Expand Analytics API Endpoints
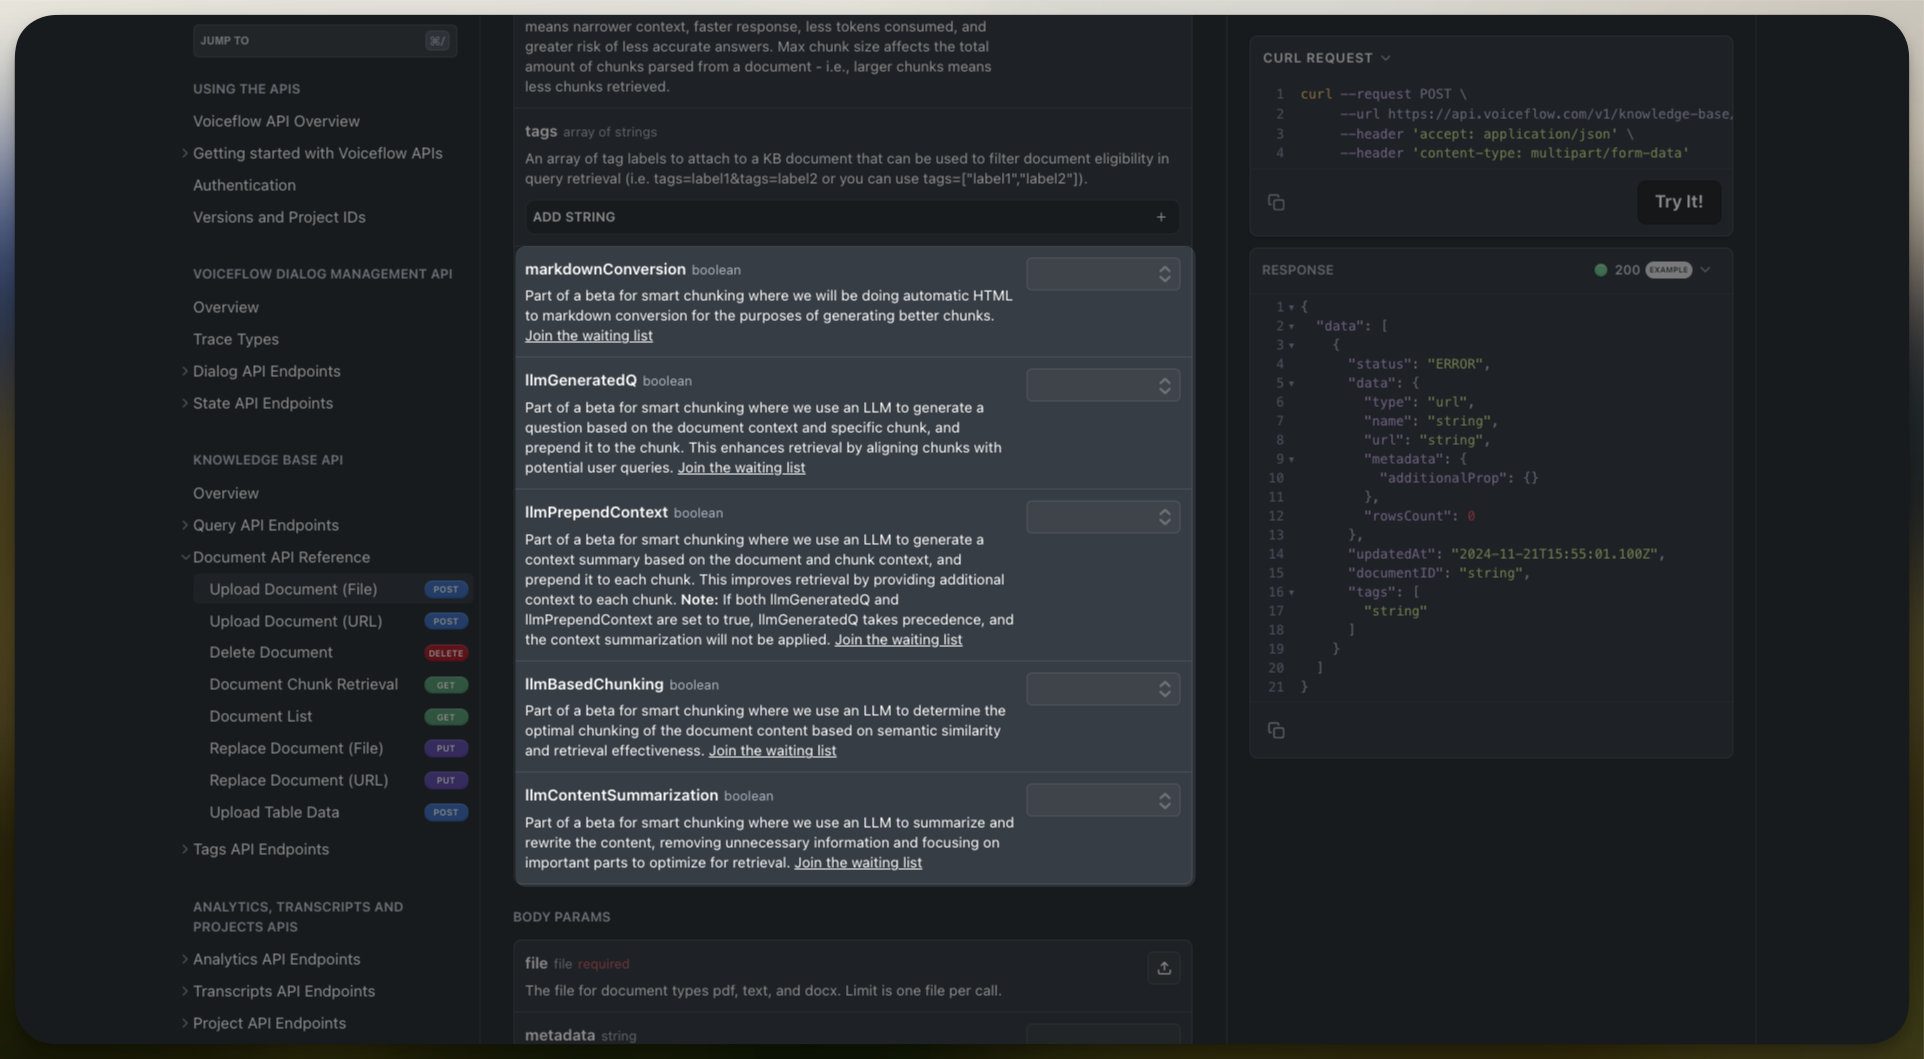1924x1059 pixels. (x=185, y=959)
